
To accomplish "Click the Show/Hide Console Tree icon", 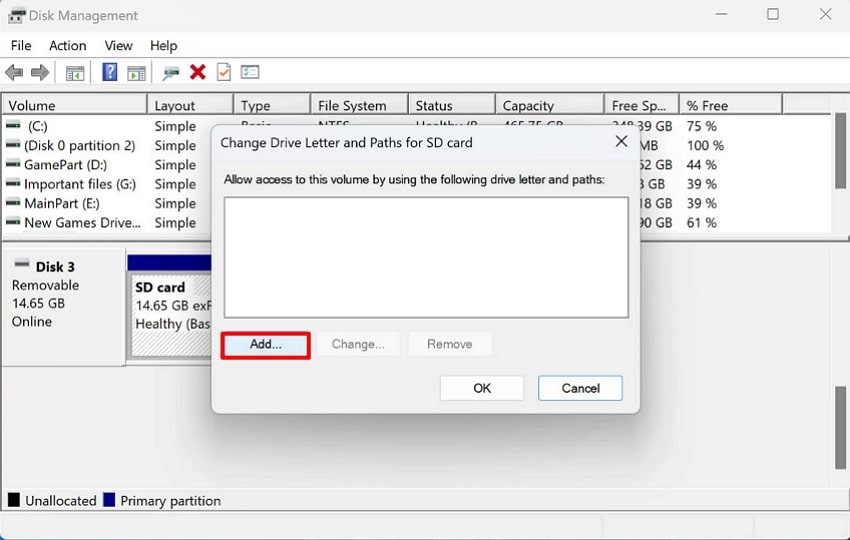I will pyautogui.click(x=75, y=73).
